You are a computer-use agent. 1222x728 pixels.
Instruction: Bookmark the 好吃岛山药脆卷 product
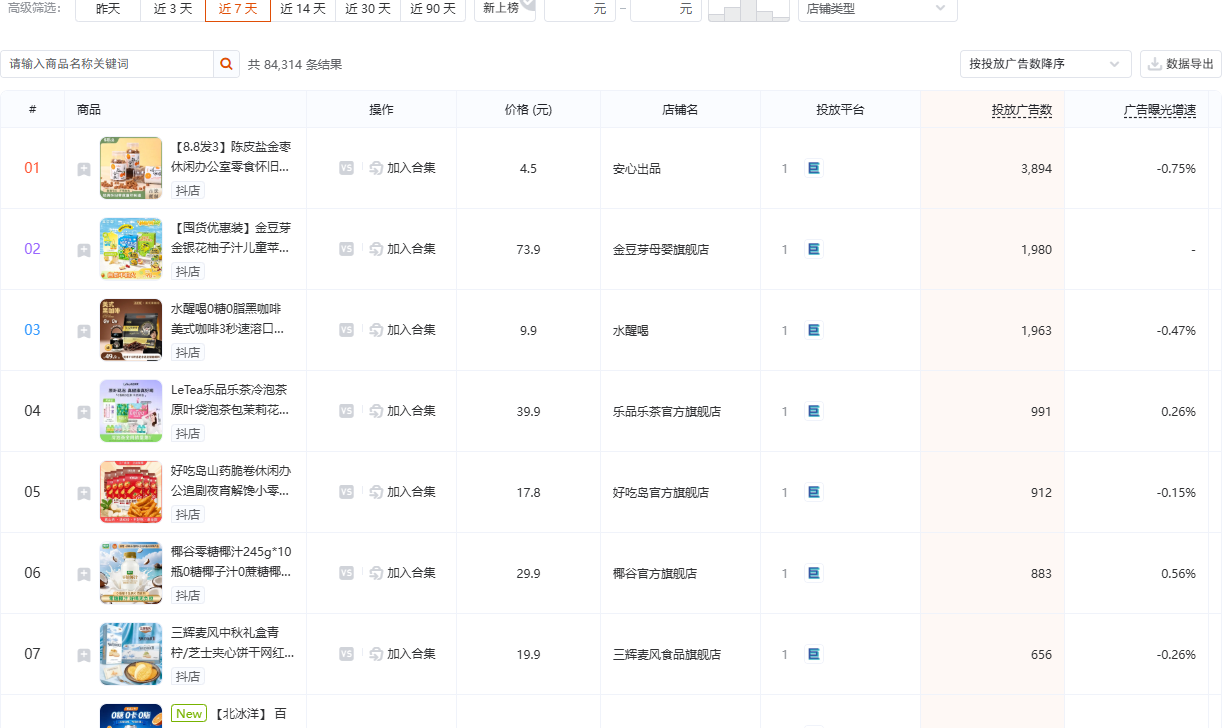tap(84, 494)
